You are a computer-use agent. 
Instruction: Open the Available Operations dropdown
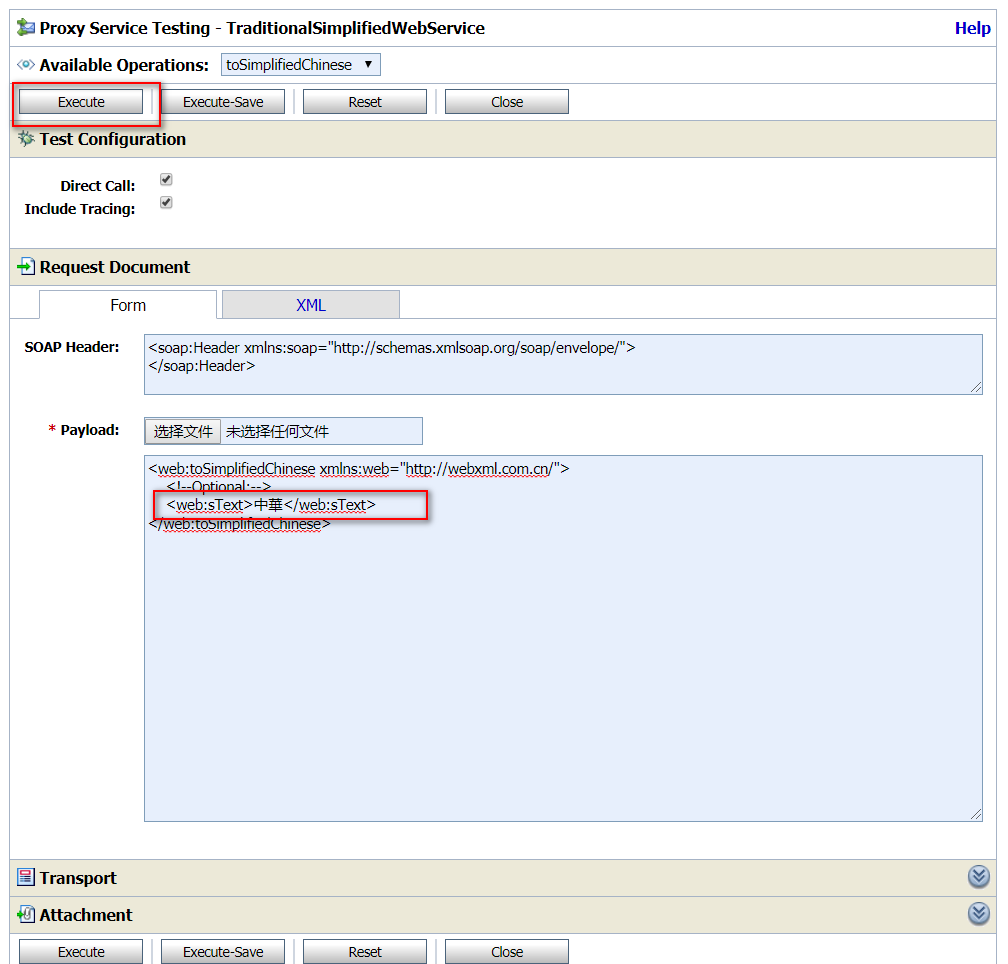coord(300,65)
